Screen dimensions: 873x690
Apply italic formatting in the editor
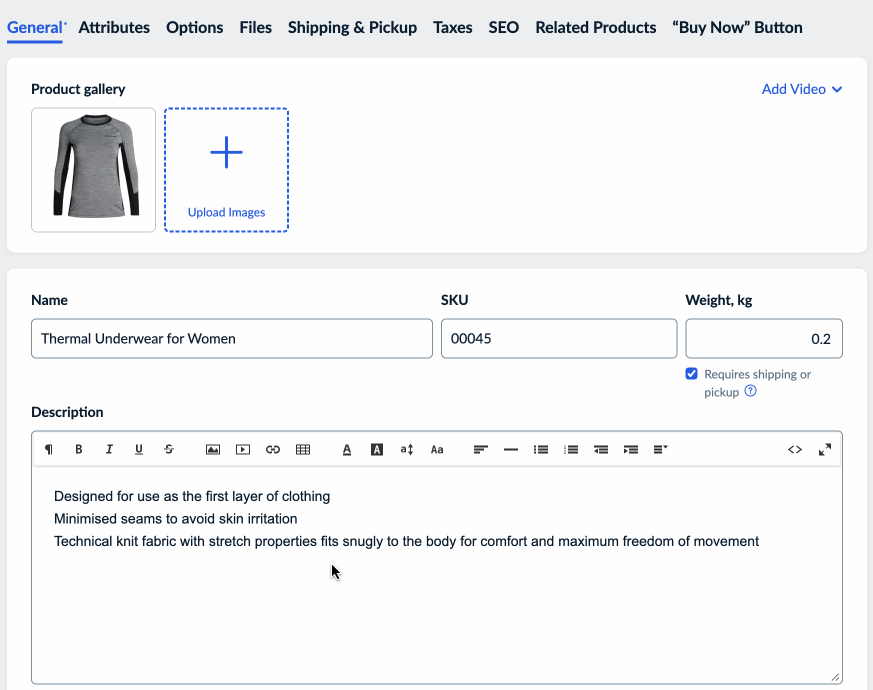[x=109, y=450]
